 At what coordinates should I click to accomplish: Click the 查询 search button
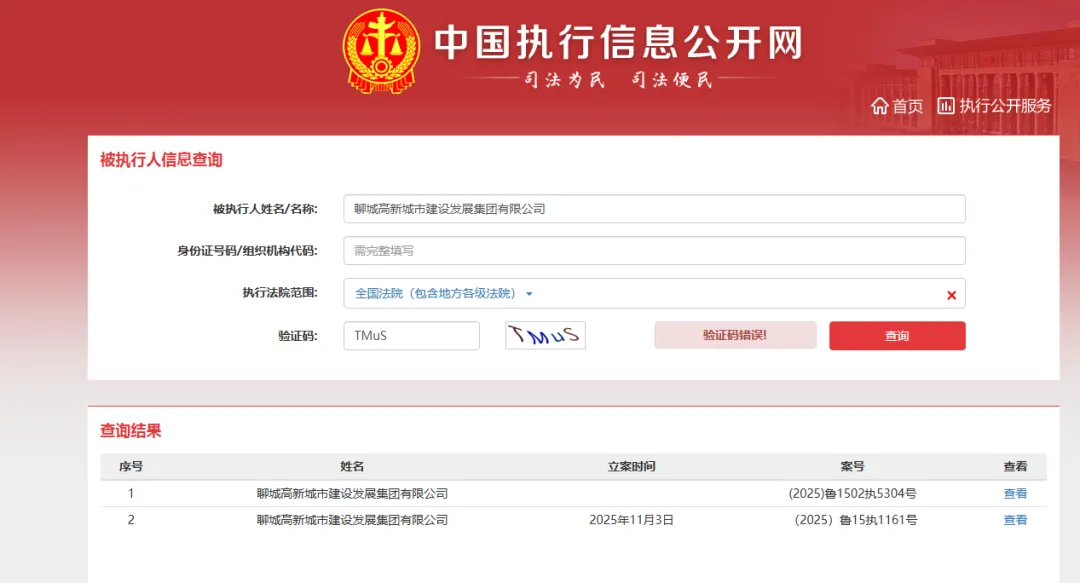897,336
